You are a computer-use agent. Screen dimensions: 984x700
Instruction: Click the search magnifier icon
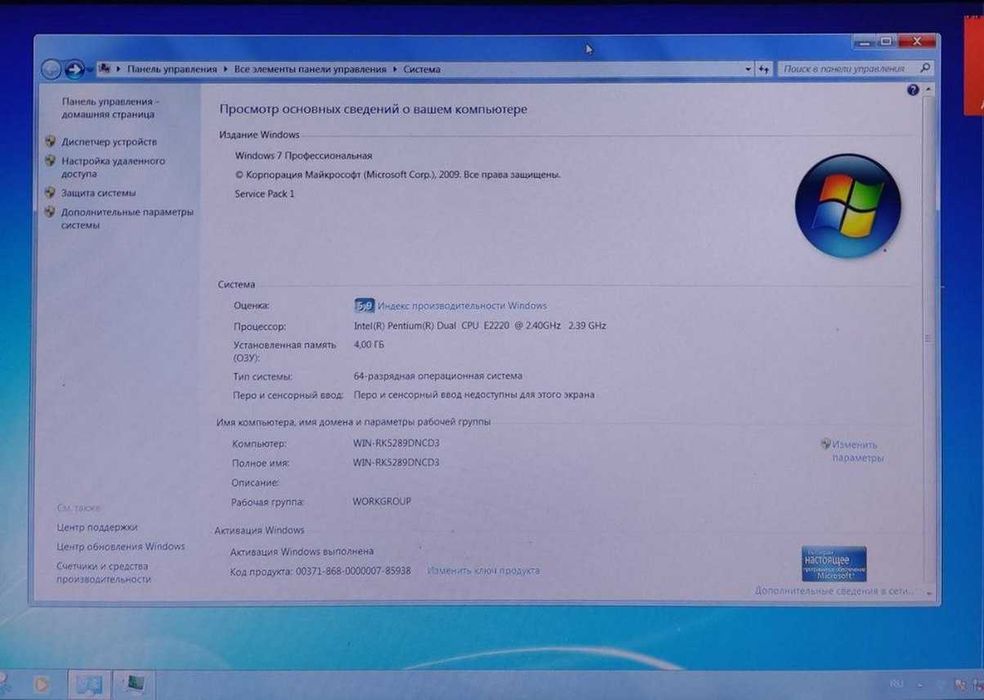coord(925,68)
